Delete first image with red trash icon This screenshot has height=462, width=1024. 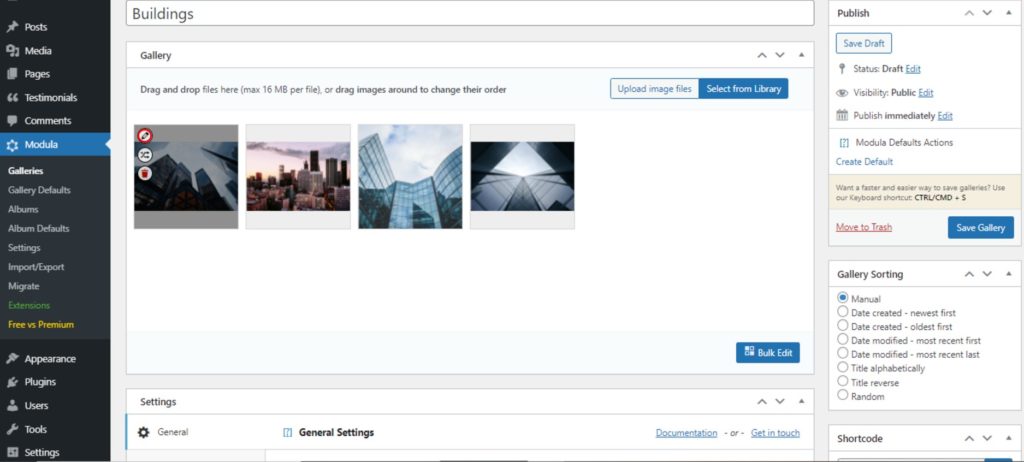point(145,174)
